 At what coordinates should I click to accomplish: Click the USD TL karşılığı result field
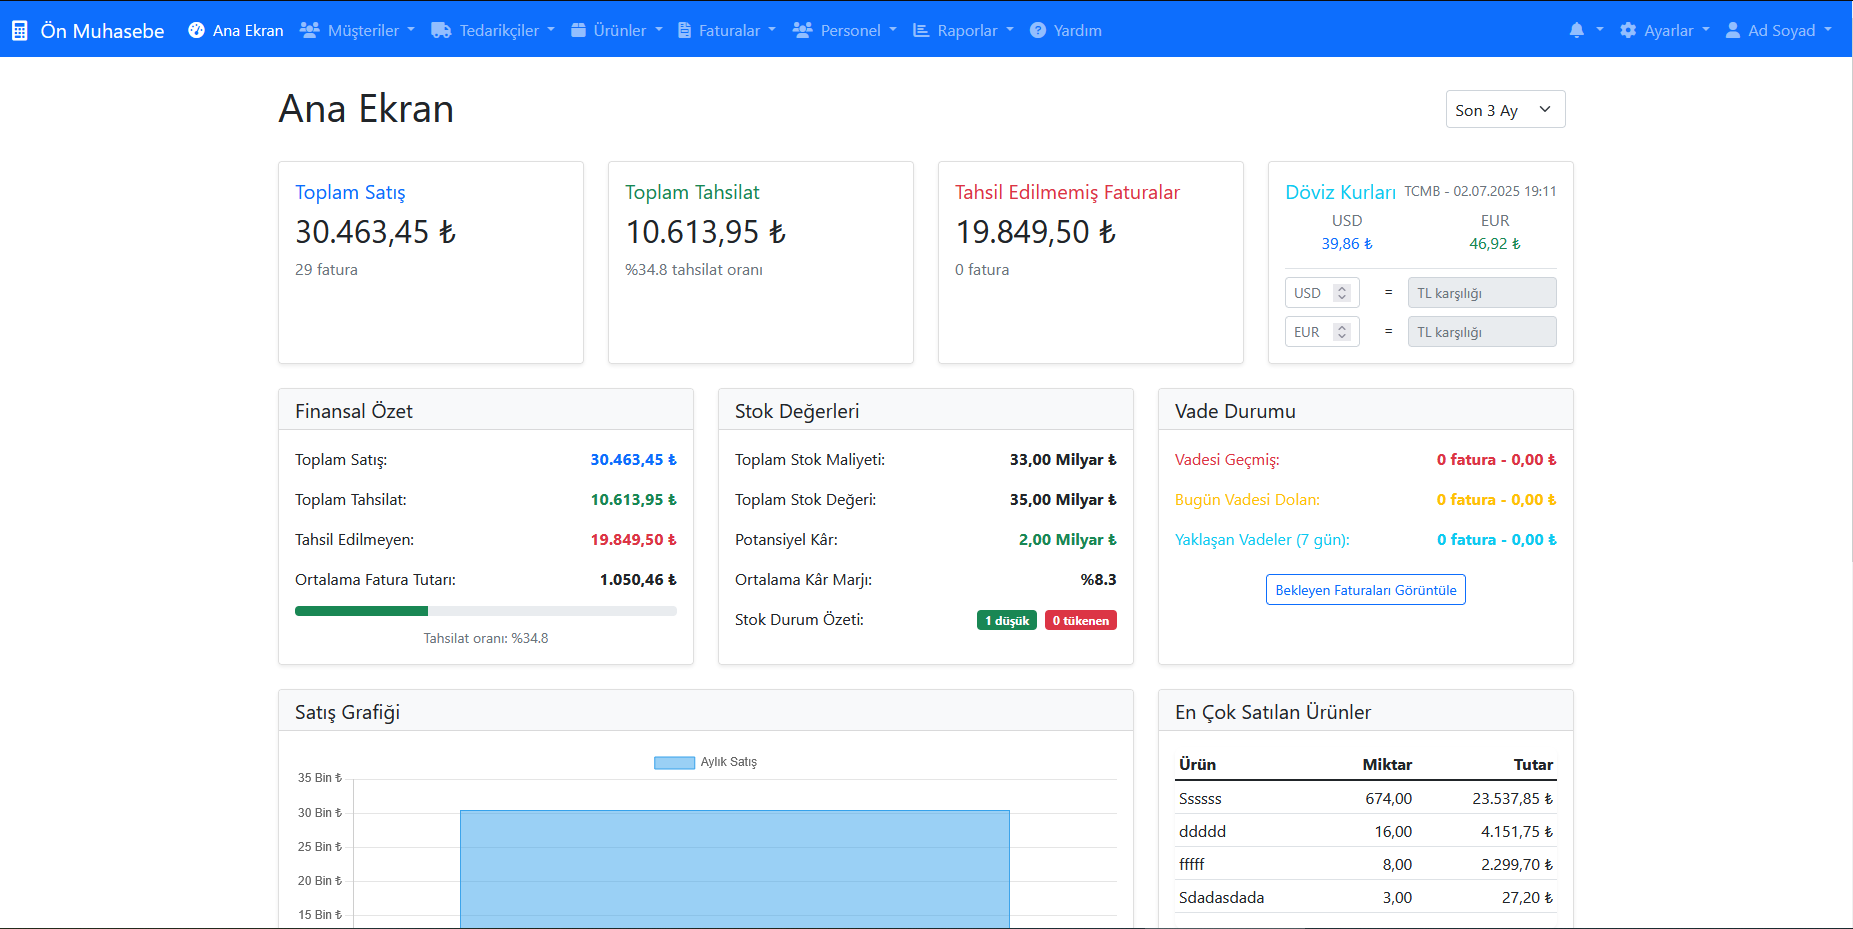pos(1482,293)
